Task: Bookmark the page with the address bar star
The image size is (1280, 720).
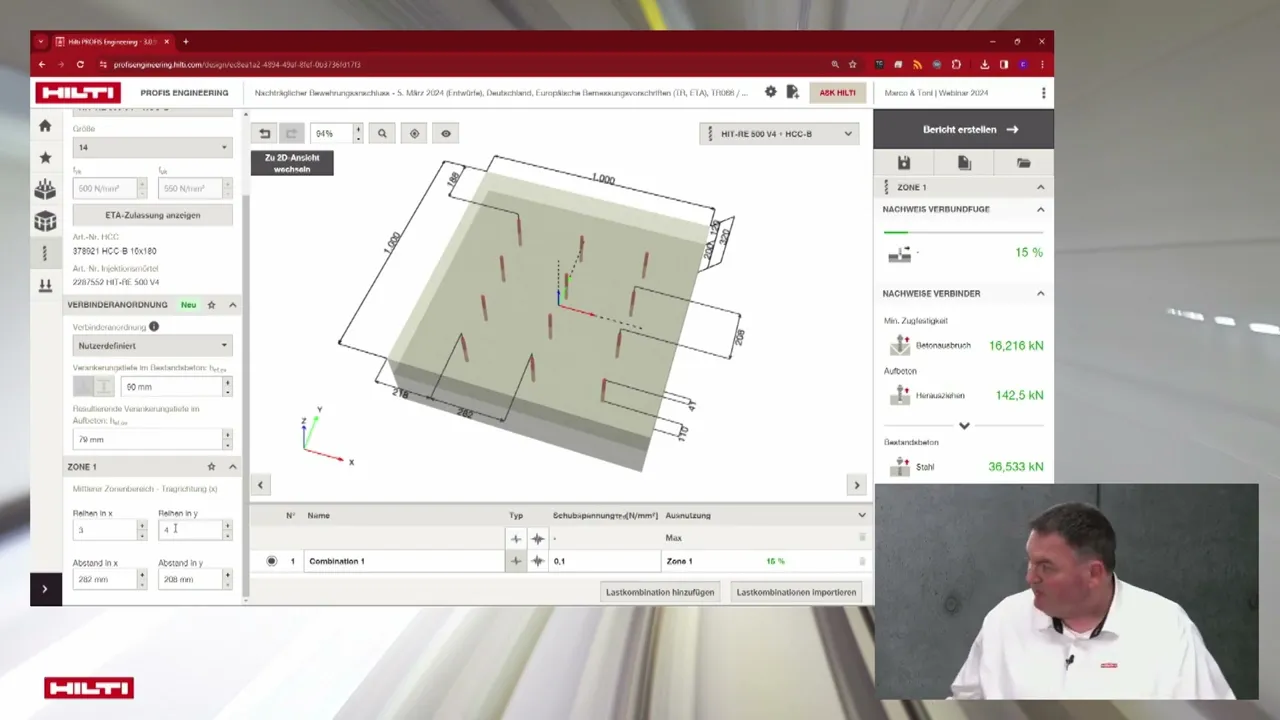Action: (853, 64)
